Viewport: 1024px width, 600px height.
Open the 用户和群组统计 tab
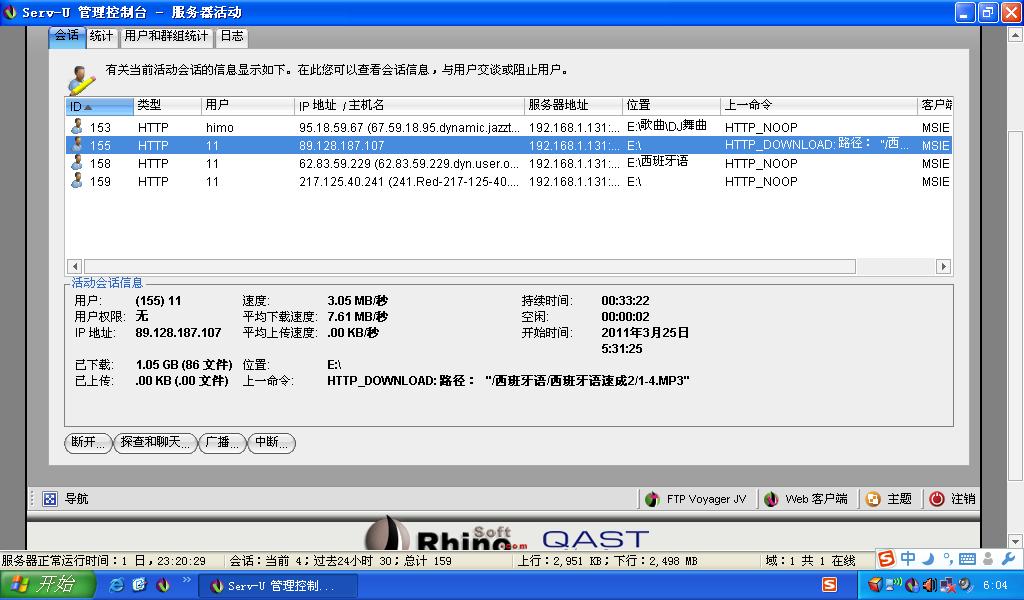[x=167, y=37]
